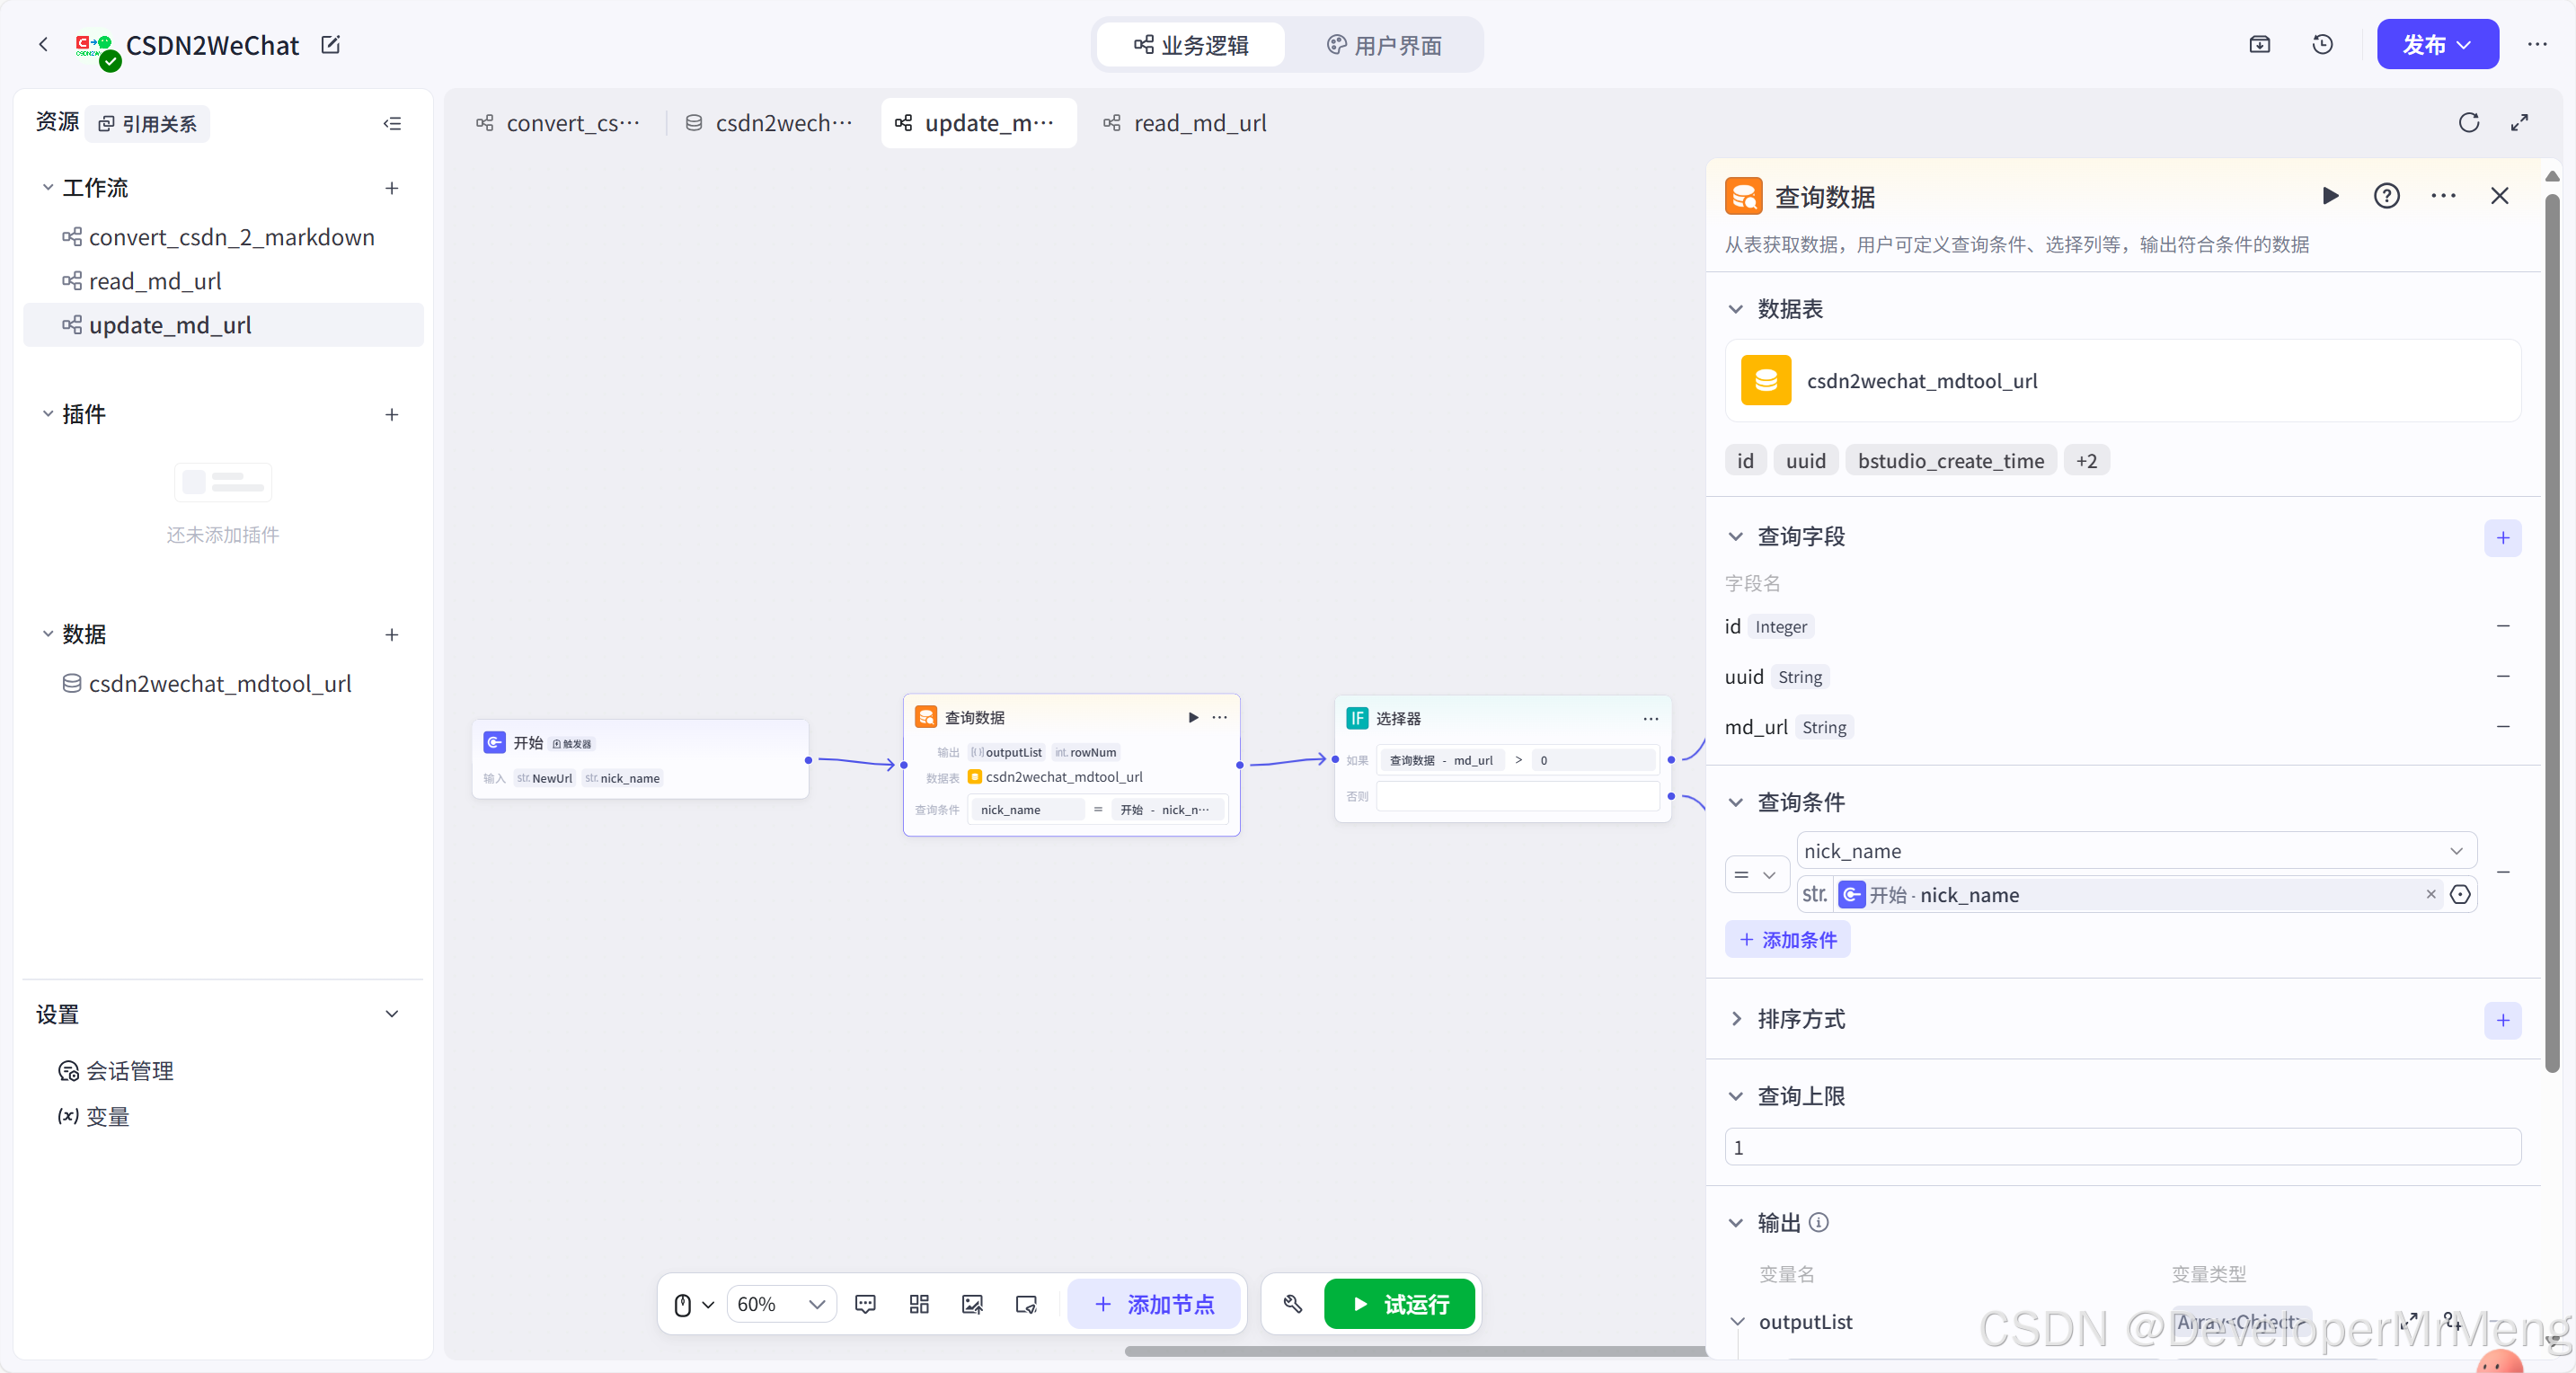This screenshot has width=2576, height=1373.
Task: Open the 60% zoom level dropdown
Action: 781,1304
